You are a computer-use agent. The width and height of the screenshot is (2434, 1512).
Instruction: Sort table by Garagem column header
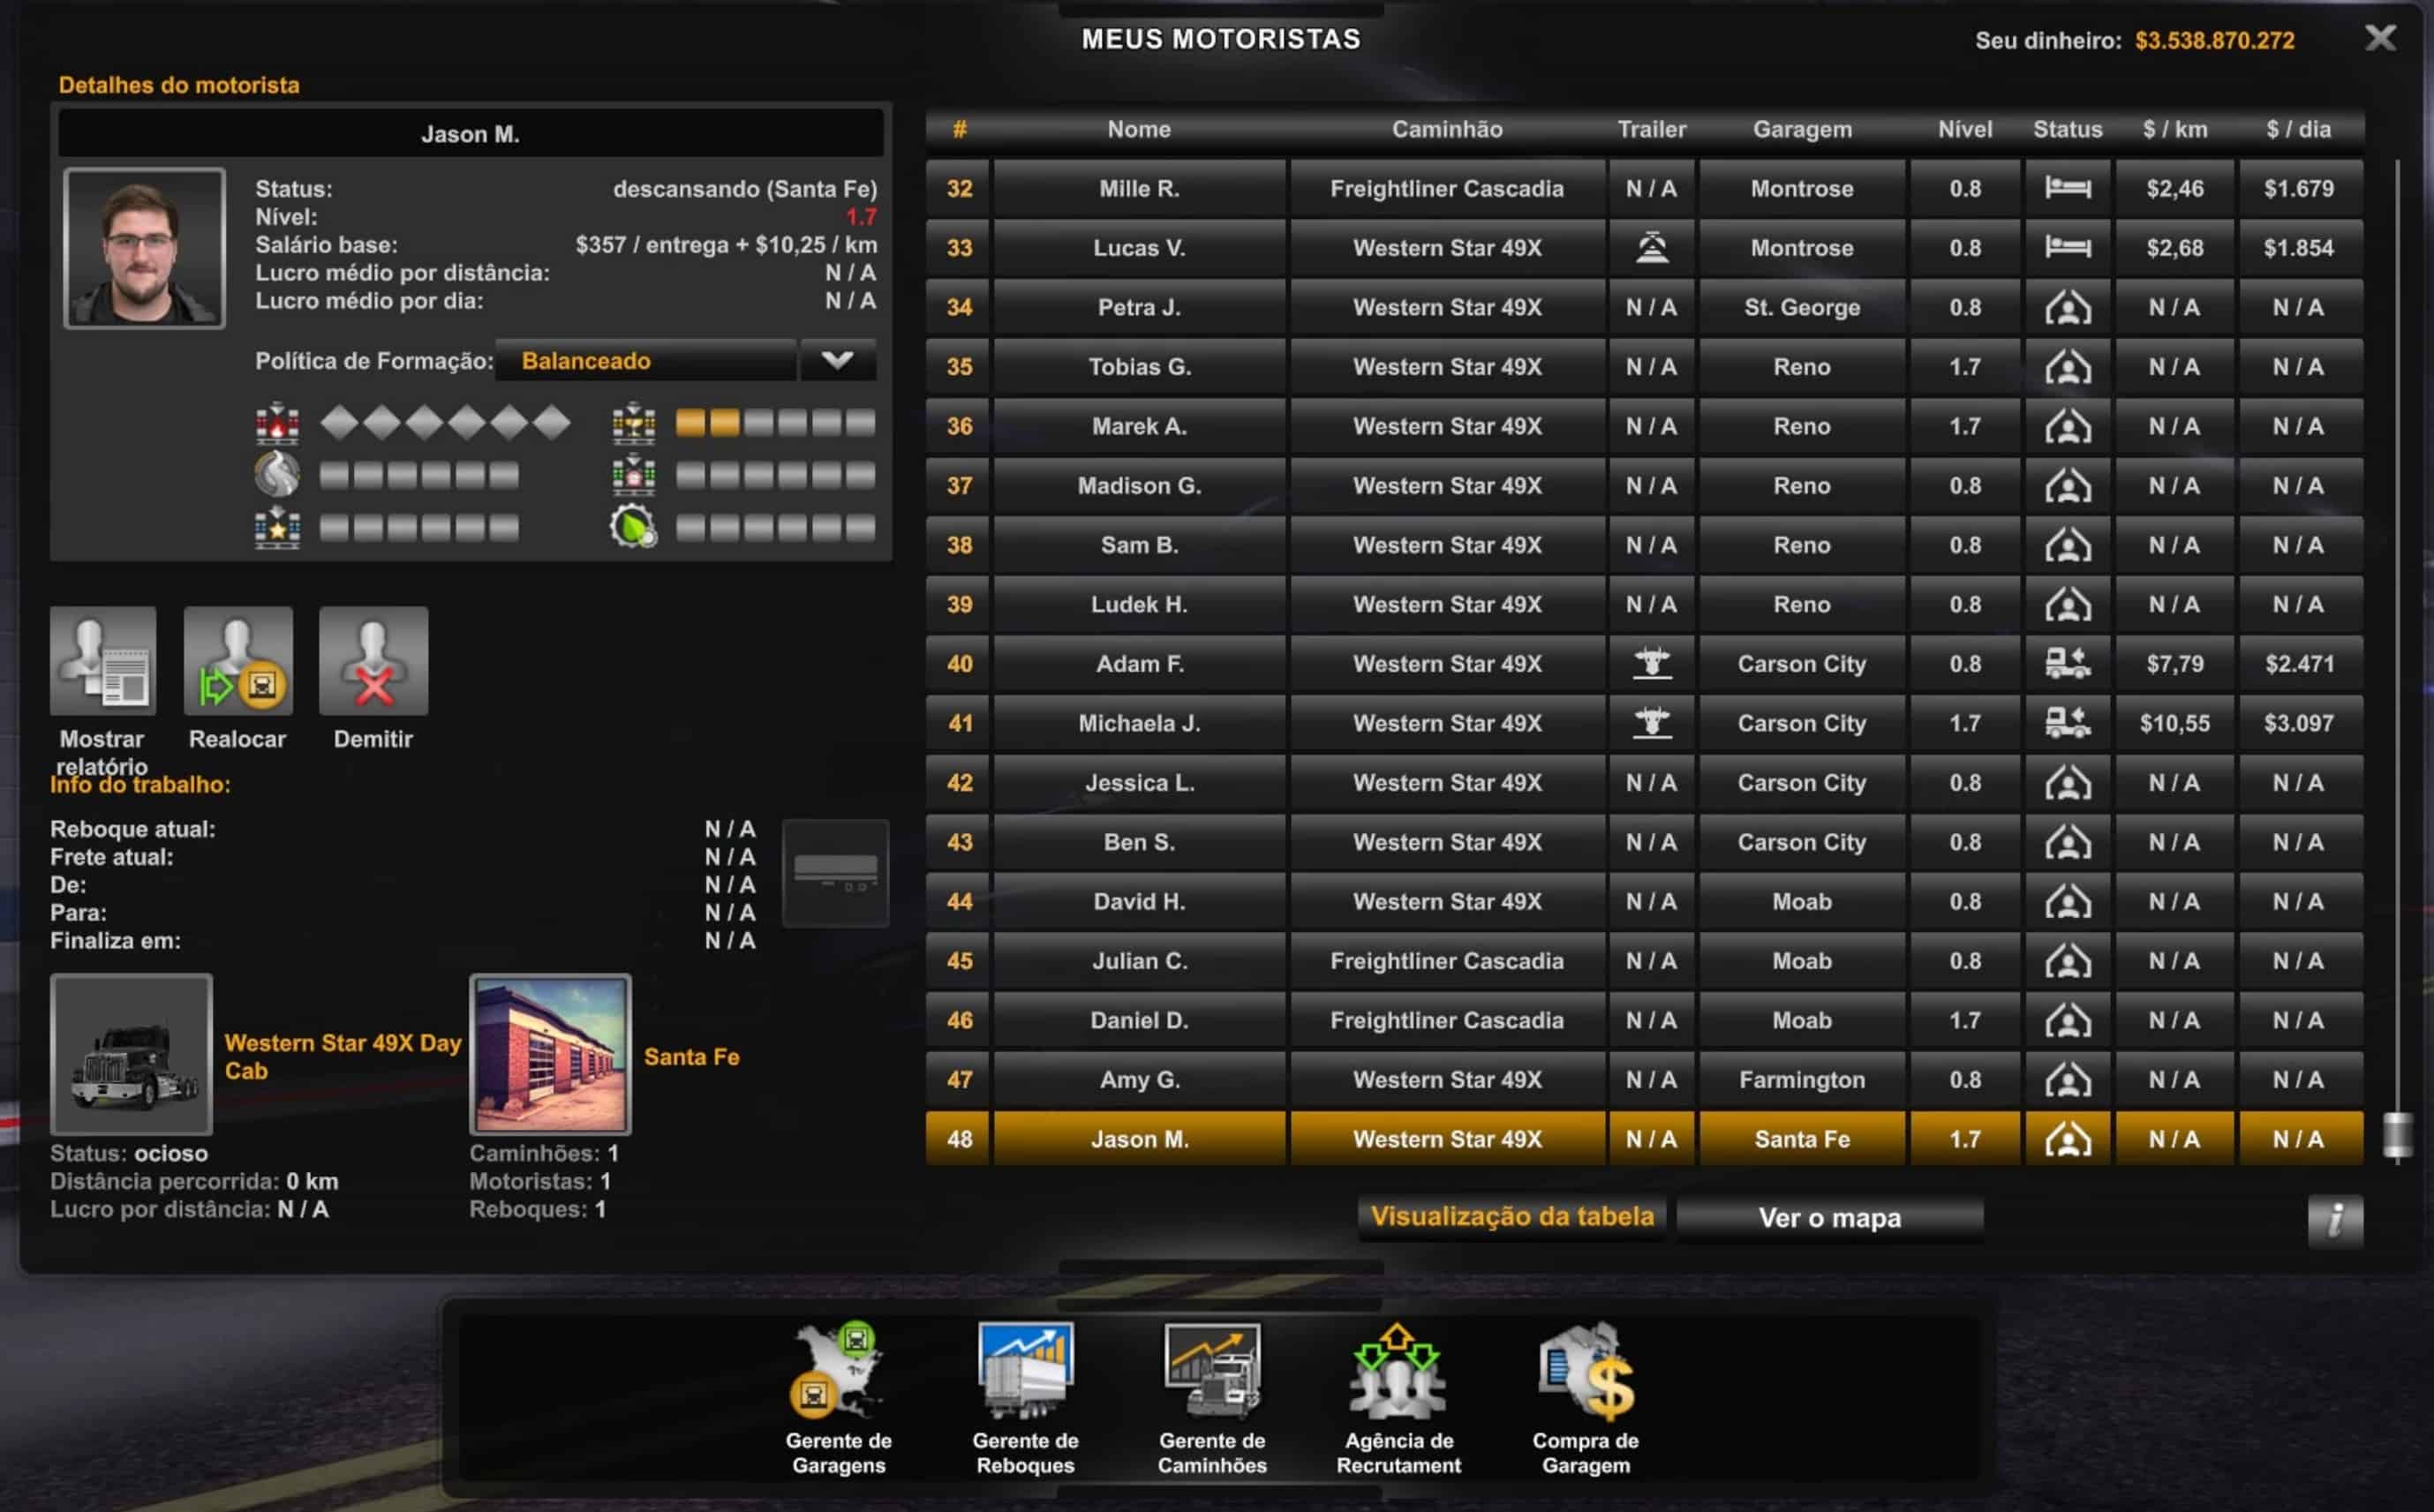click(x=1801, y=129)
